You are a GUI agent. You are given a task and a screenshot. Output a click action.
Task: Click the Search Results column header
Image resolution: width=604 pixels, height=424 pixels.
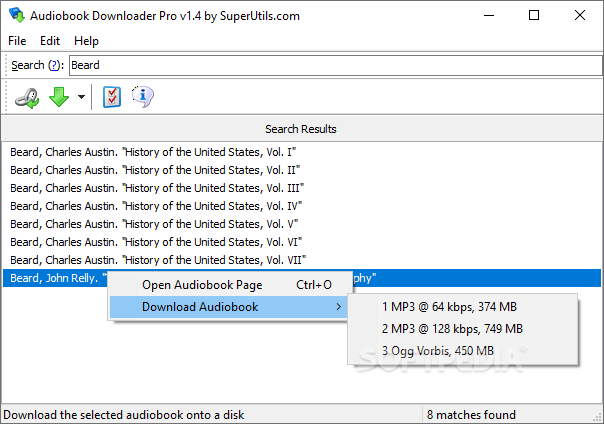click(x=301, y=129)
